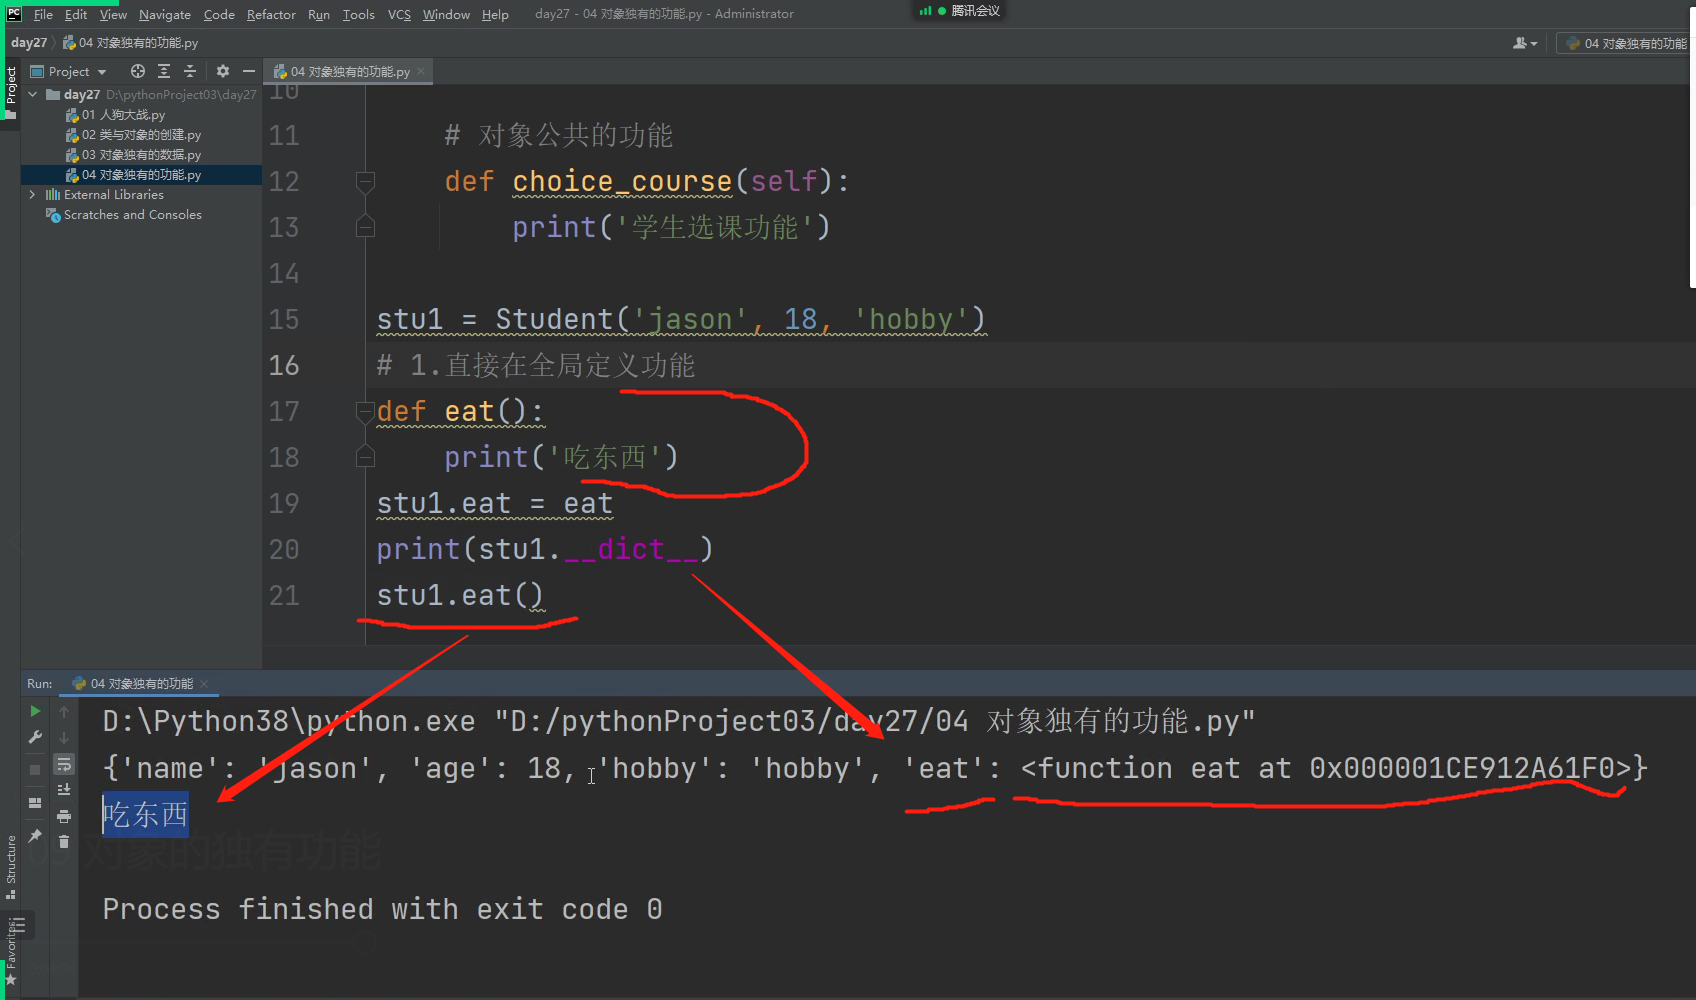Open the Edit menu

point(76,15)
